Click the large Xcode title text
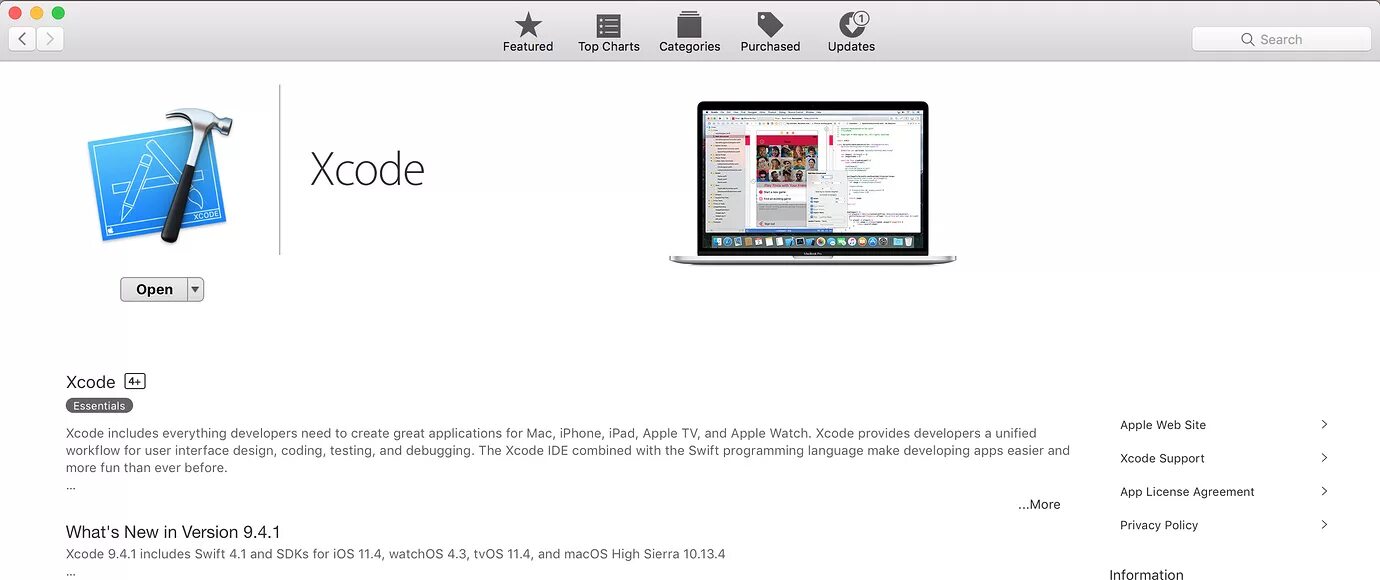This screenshot has height=580, width=1380. point(367,169)
